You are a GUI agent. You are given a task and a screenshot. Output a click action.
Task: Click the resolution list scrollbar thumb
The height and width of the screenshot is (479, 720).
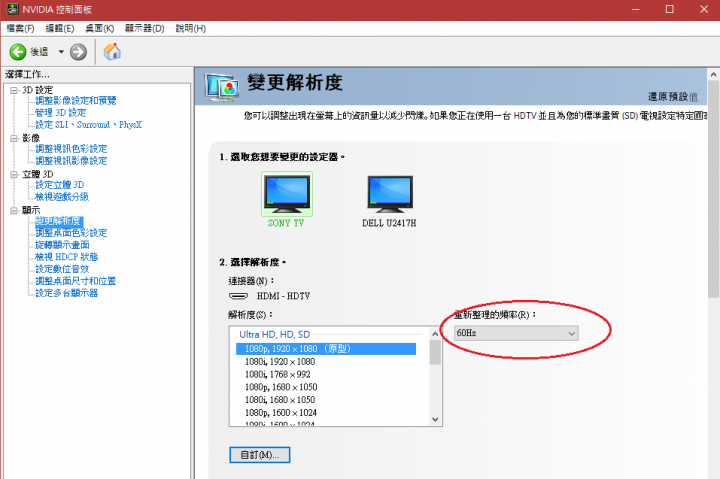tap(435, 353)
